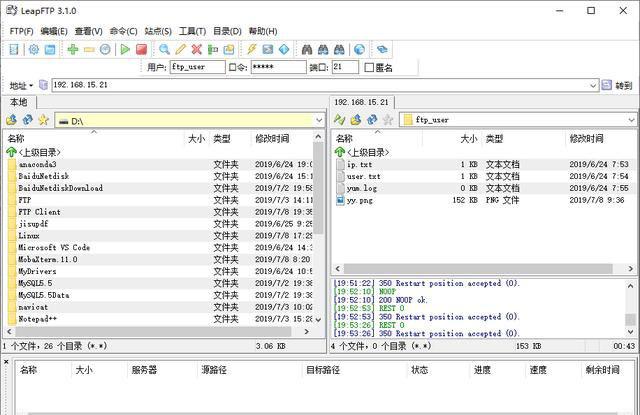Expand the address history dropdown arrow

click(x=593, y=85)
